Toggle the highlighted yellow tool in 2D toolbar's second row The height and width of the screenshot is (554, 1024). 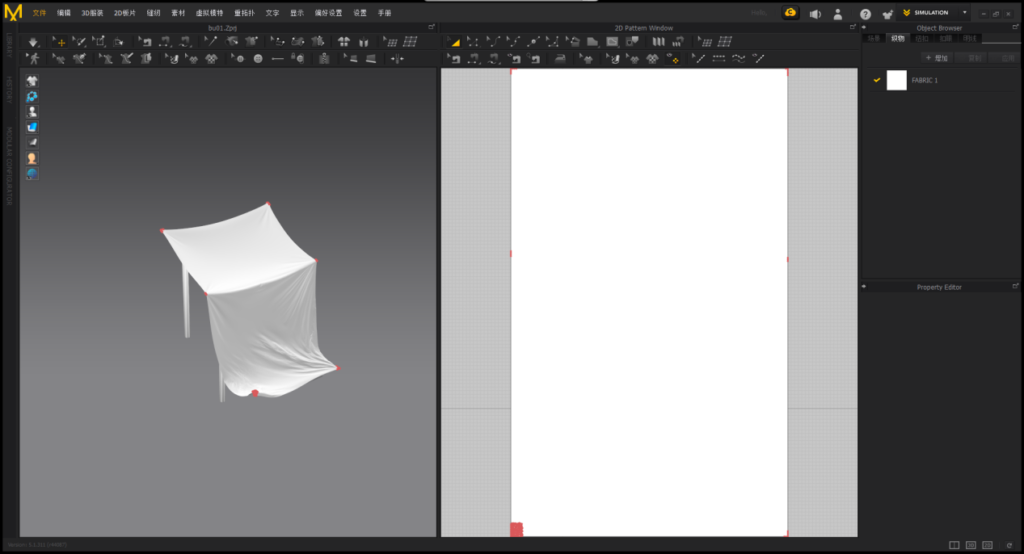[x=674, y=60]
